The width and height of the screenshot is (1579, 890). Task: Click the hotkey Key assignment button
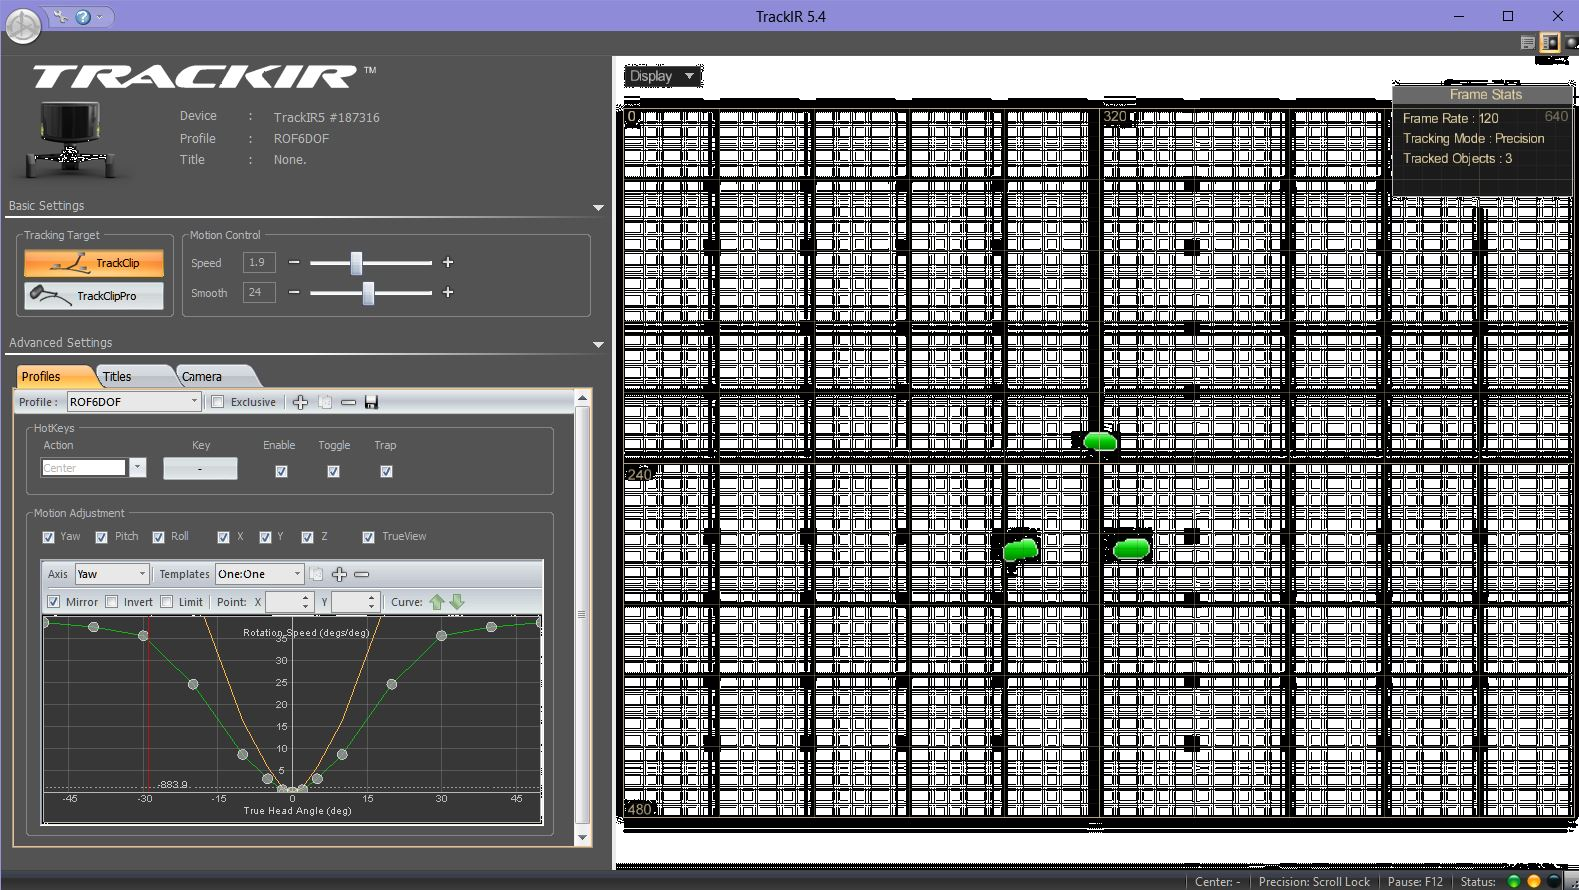pos(200,468)
